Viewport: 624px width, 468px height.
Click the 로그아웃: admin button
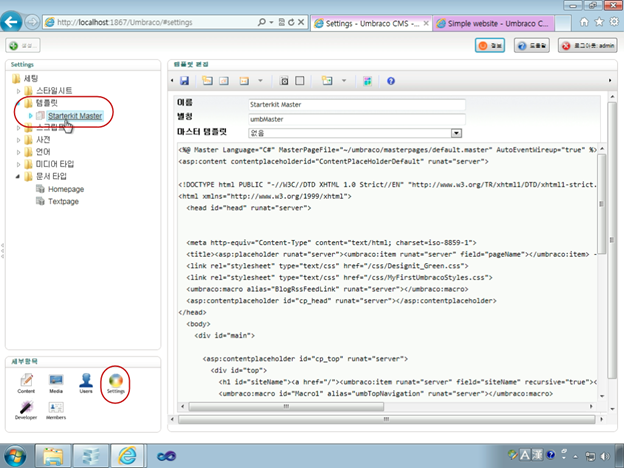pyautogui.click(x=588, y=46)
